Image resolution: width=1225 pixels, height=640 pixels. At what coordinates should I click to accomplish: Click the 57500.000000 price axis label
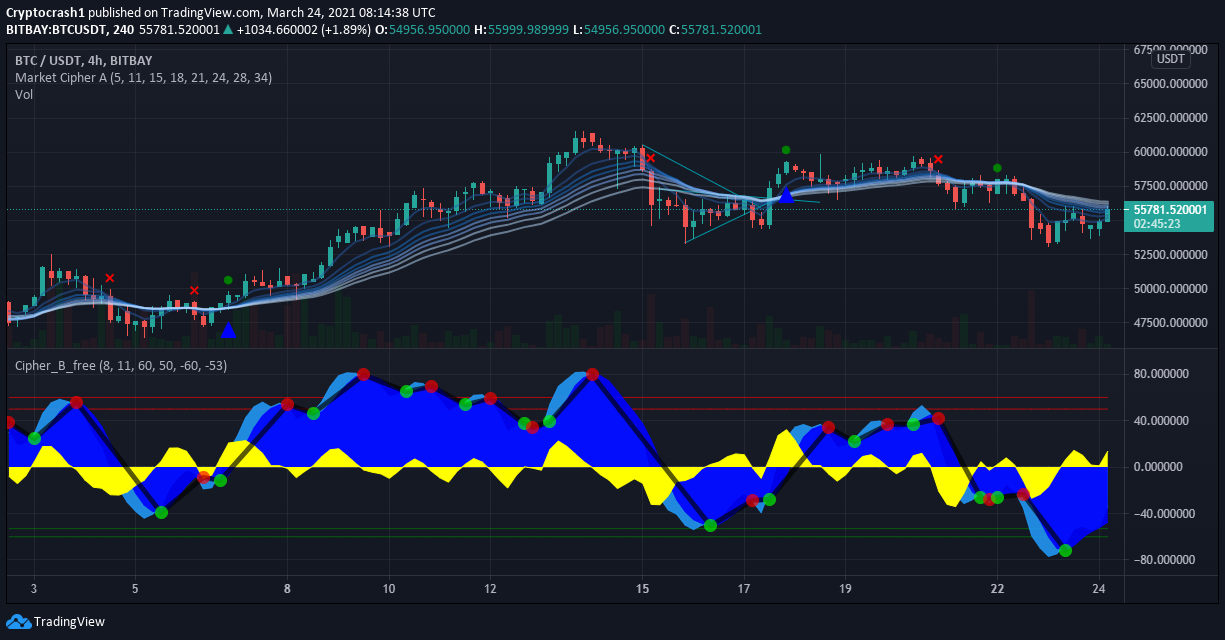point(1171,186)
